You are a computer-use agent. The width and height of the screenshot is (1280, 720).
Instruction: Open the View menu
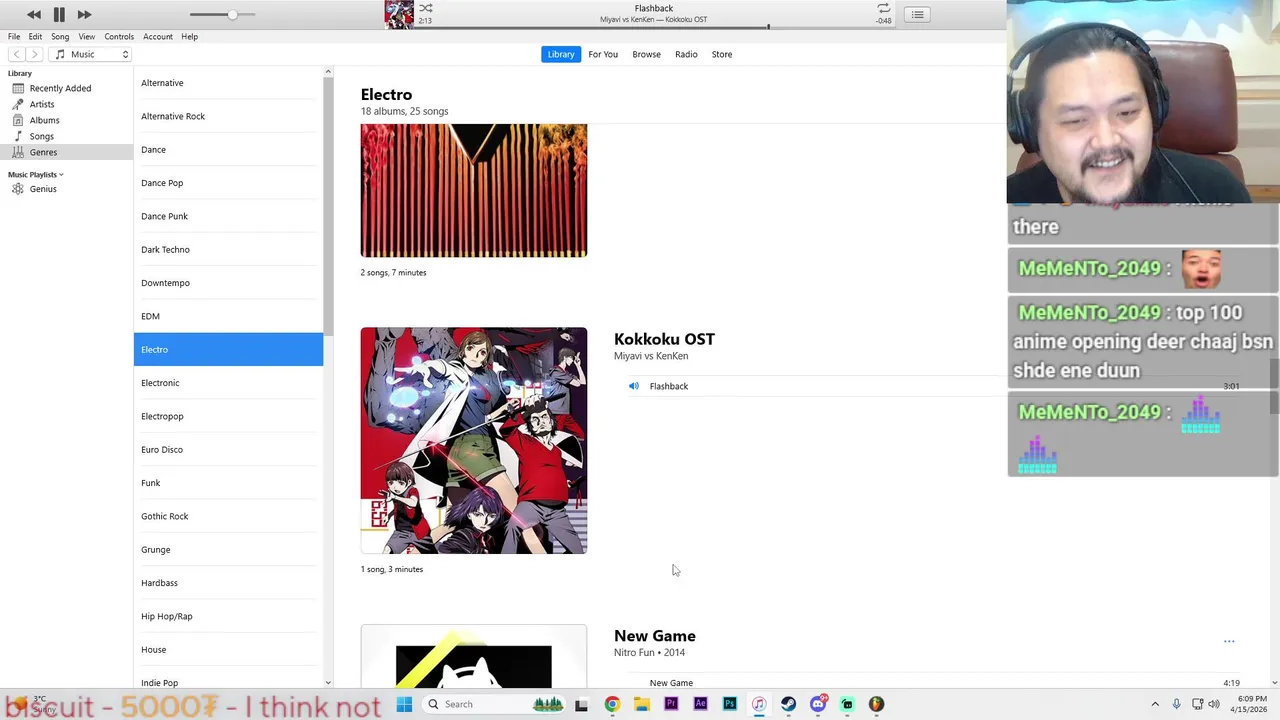point(87,37)
